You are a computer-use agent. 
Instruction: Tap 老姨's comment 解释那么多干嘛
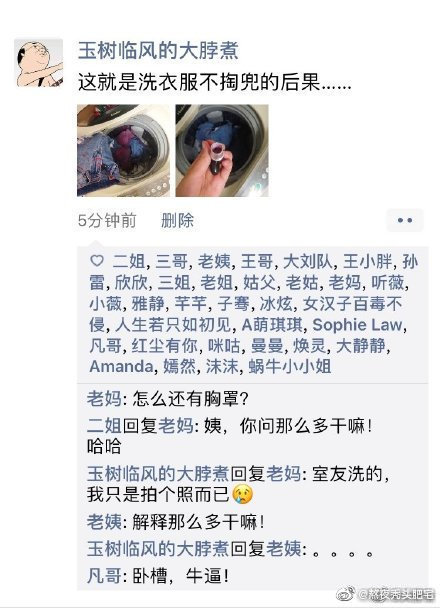176,522
